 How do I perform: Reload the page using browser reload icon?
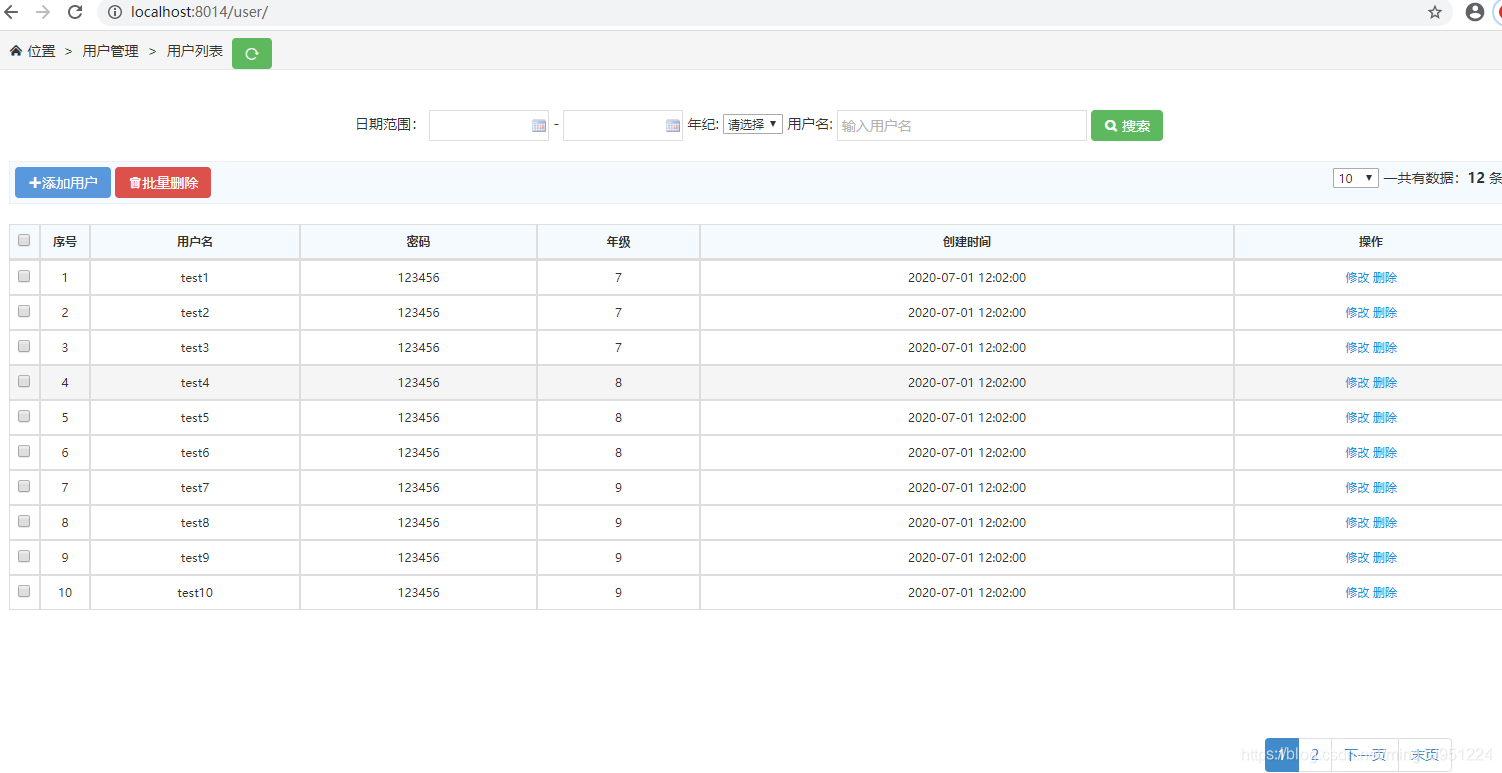coord(75,12)
